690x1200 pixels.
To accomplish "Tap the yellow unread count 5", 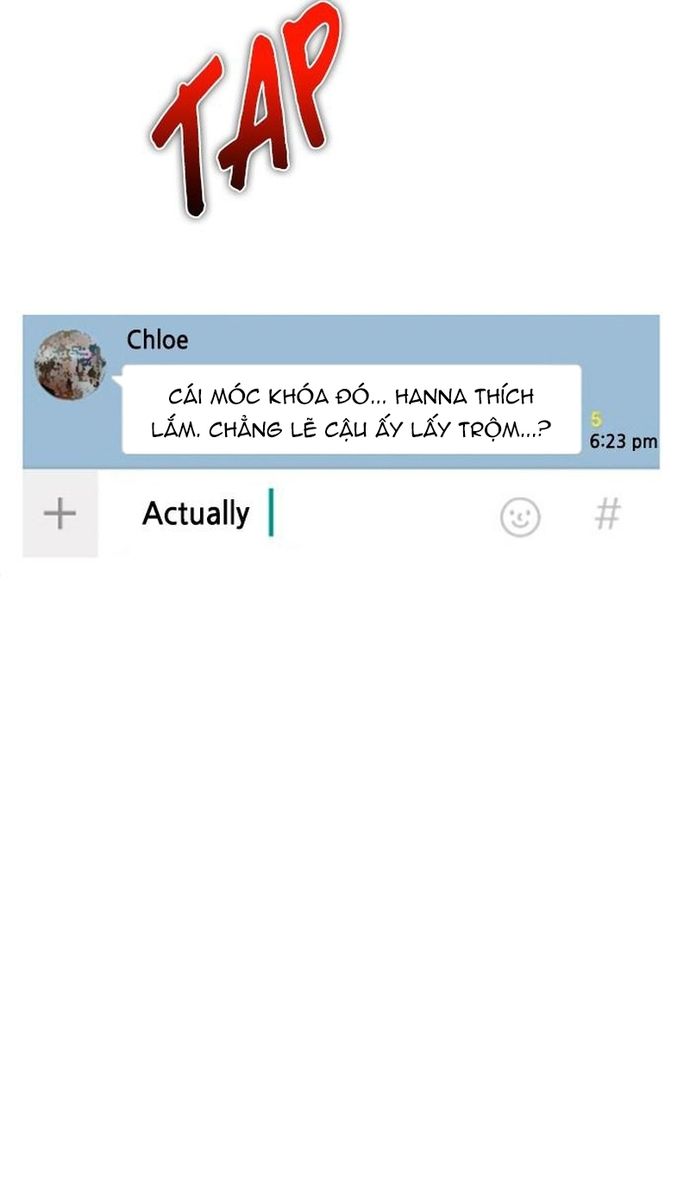I will [596, 420].
